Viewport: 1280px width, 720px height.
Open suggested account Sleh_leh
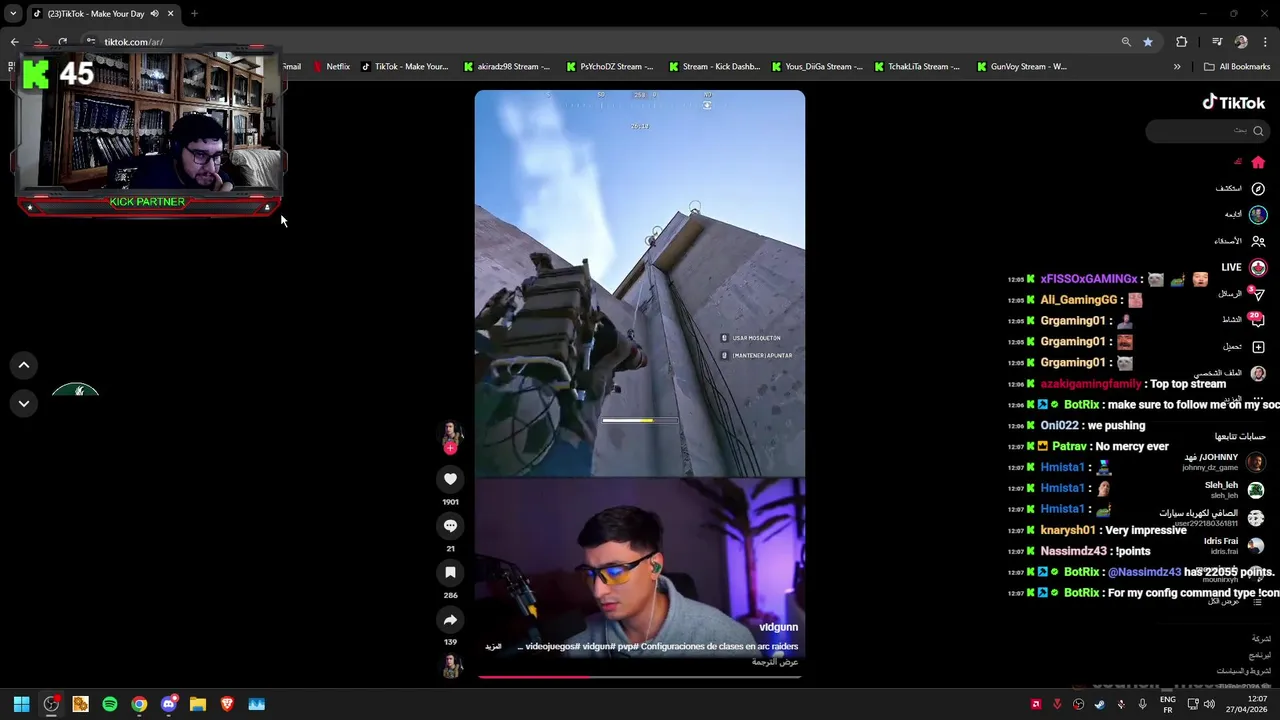point(1234,490)
